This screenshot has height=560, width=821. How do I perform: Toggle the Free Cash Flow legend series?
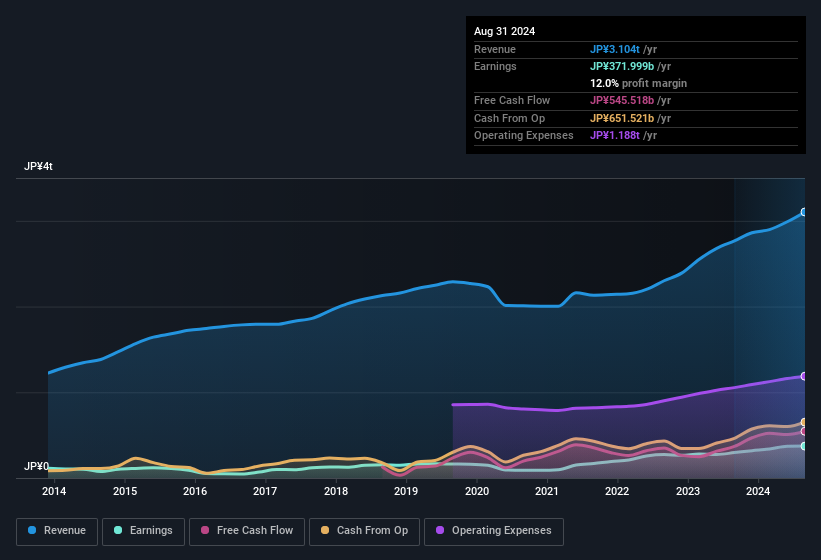(248, 530)
